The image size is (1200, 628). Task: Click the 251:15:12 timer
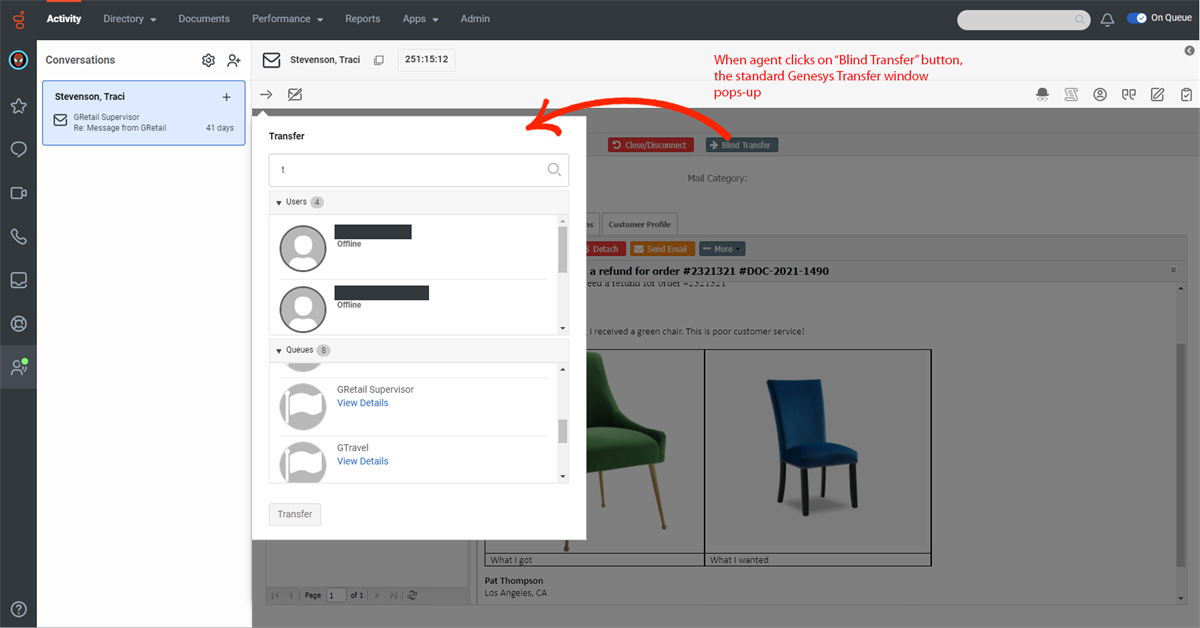[426, 60]
